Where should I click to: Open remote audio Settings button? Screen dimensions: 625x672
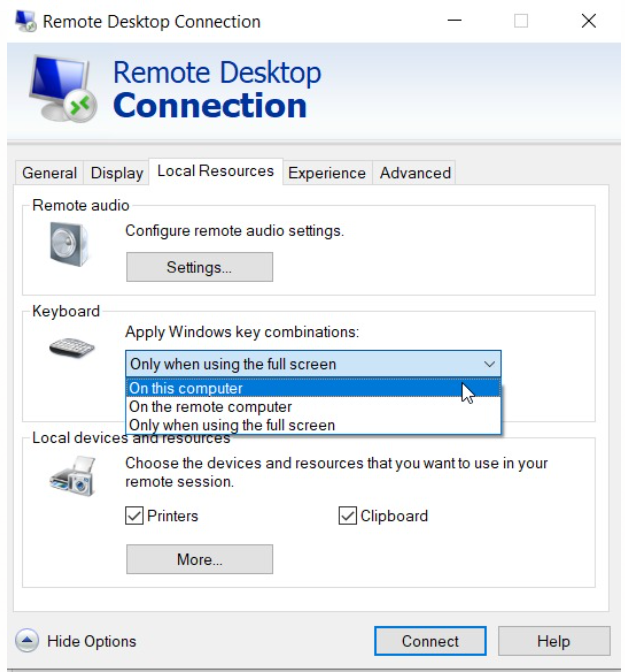pos(199,267)
